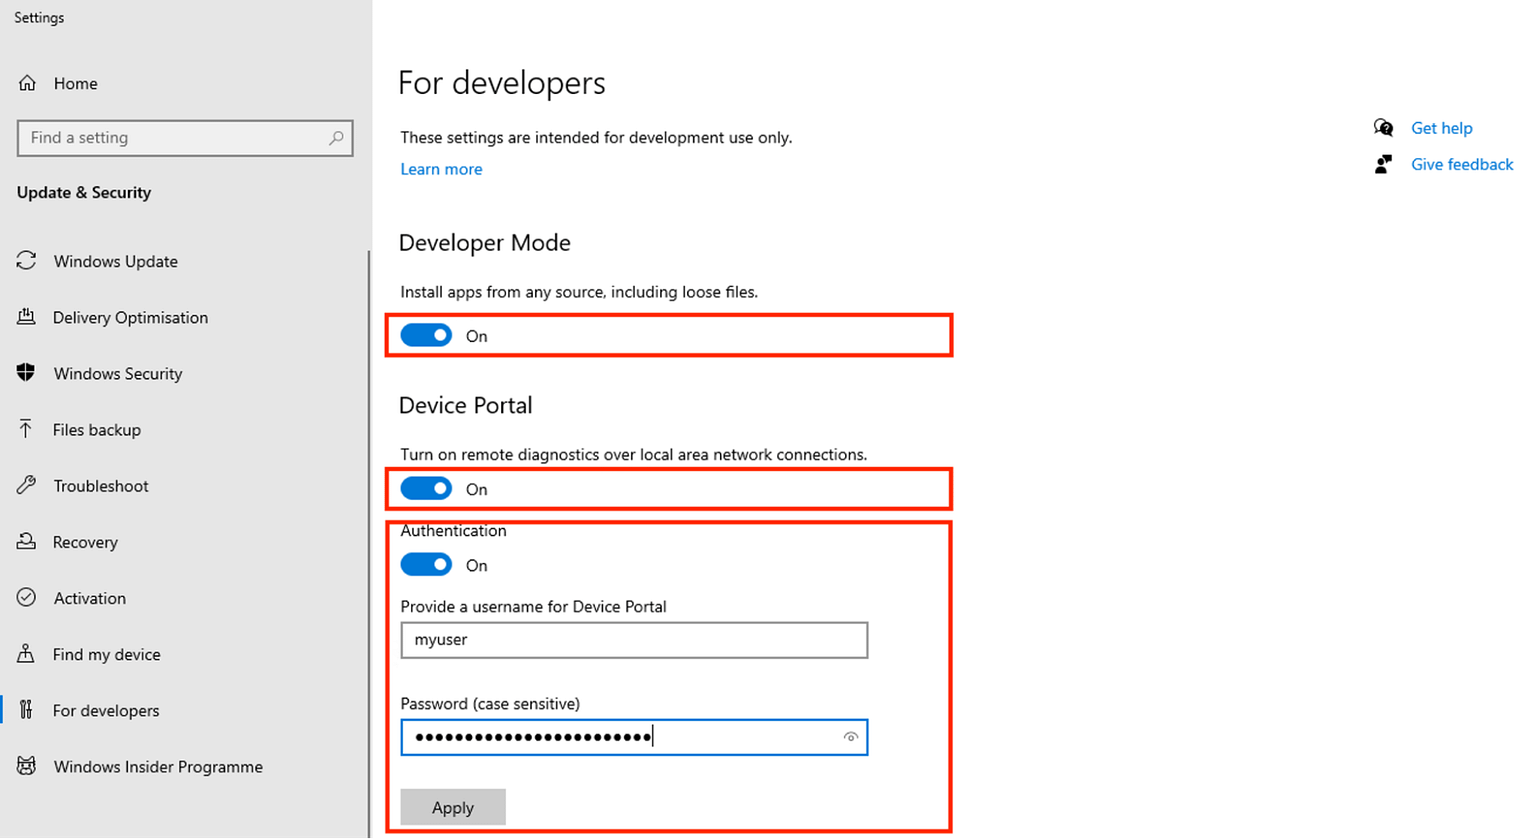The width and height of the screenshot is (1536, 839).
Task: Reveal the Device Portal password
Action: point(851,736)
